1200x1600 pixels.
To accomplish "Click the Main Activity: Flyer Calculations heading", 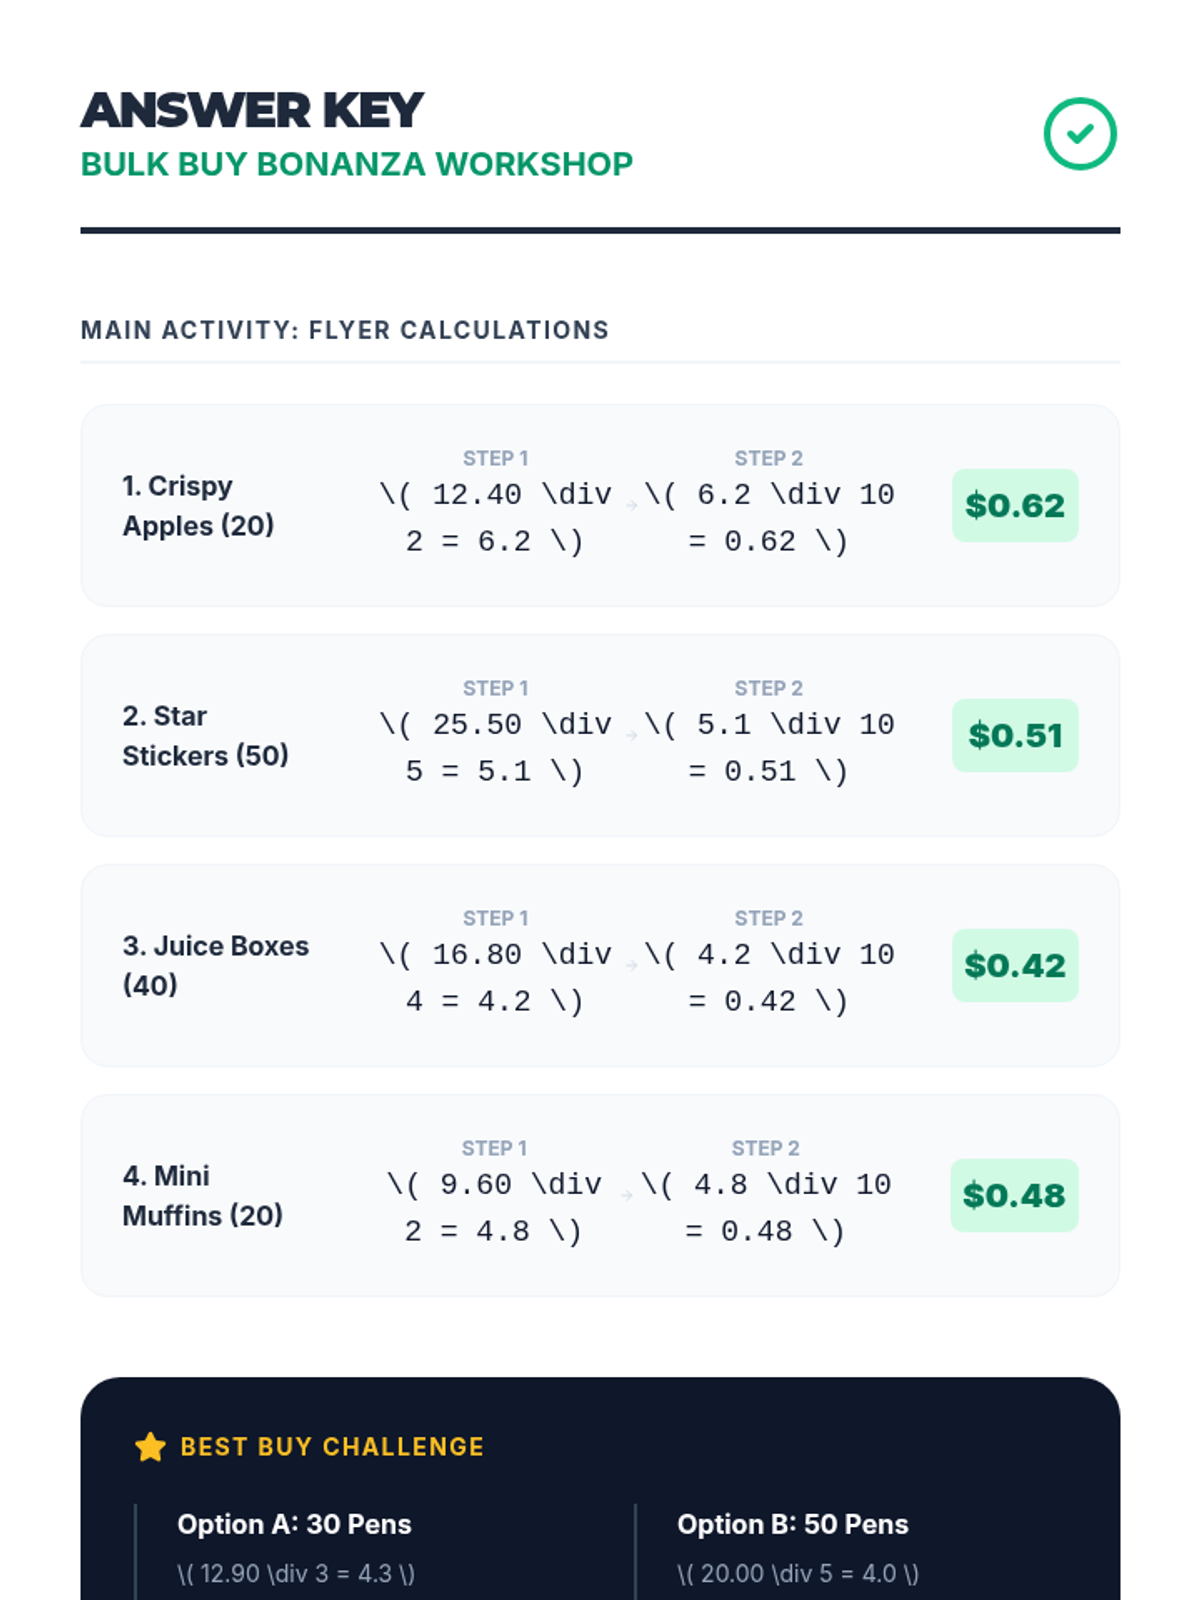I will (345, 330).
